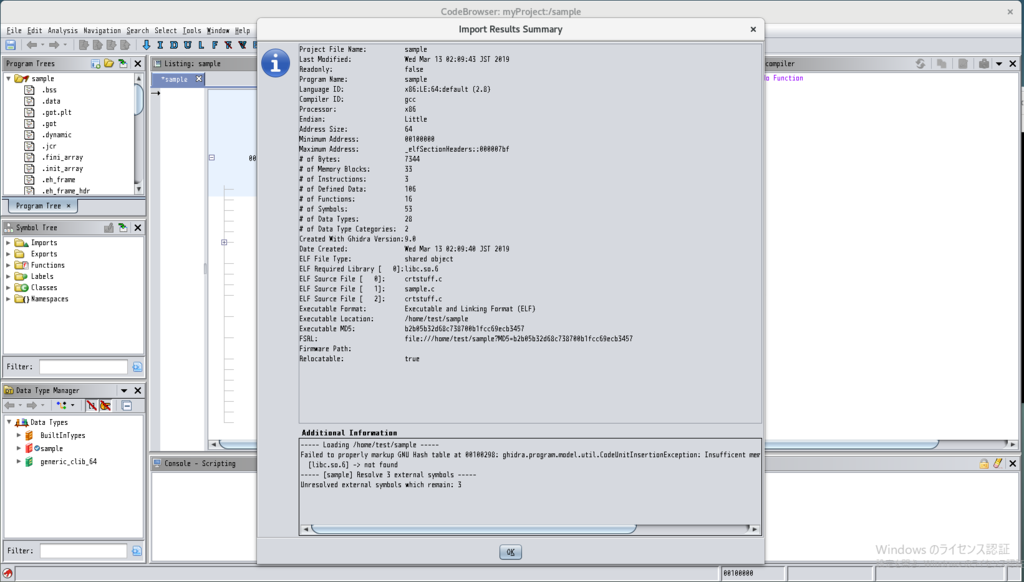Toggle the 'N' filter arrays button in Data Type Manager
This screenshot has height=582, width=1024.
tap(91, 406)
